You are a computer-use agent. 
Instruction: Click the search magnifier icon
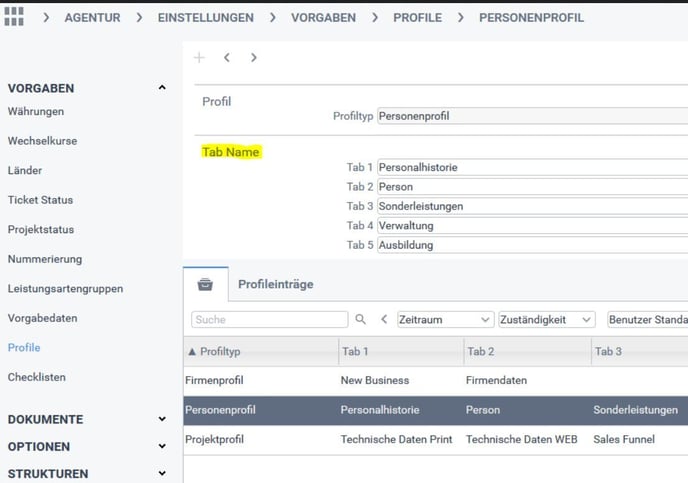pyautogui.click(x=361, y=320)
